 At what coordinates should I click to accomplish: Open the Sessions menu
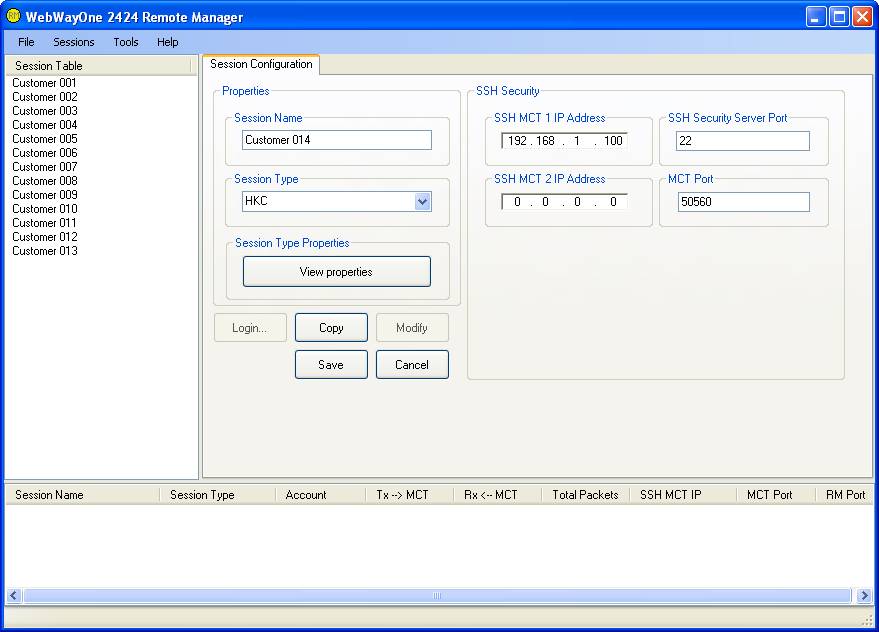pyautogui.click(x=74, y=42)
